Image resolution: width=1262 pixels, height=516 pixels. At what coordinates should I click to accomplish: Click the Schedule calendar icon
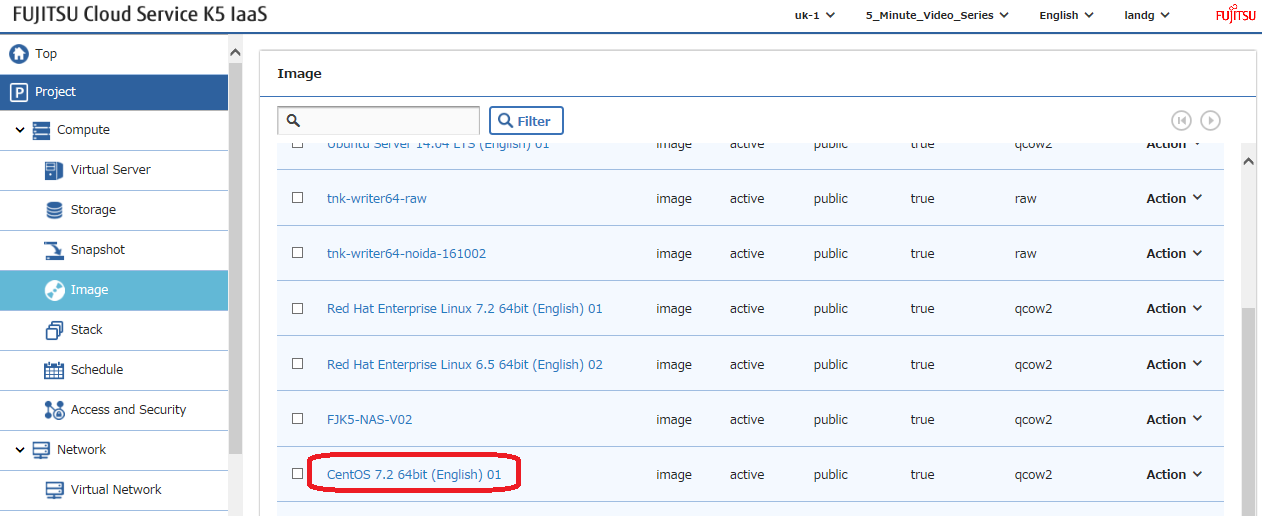(x=54, y=370)
